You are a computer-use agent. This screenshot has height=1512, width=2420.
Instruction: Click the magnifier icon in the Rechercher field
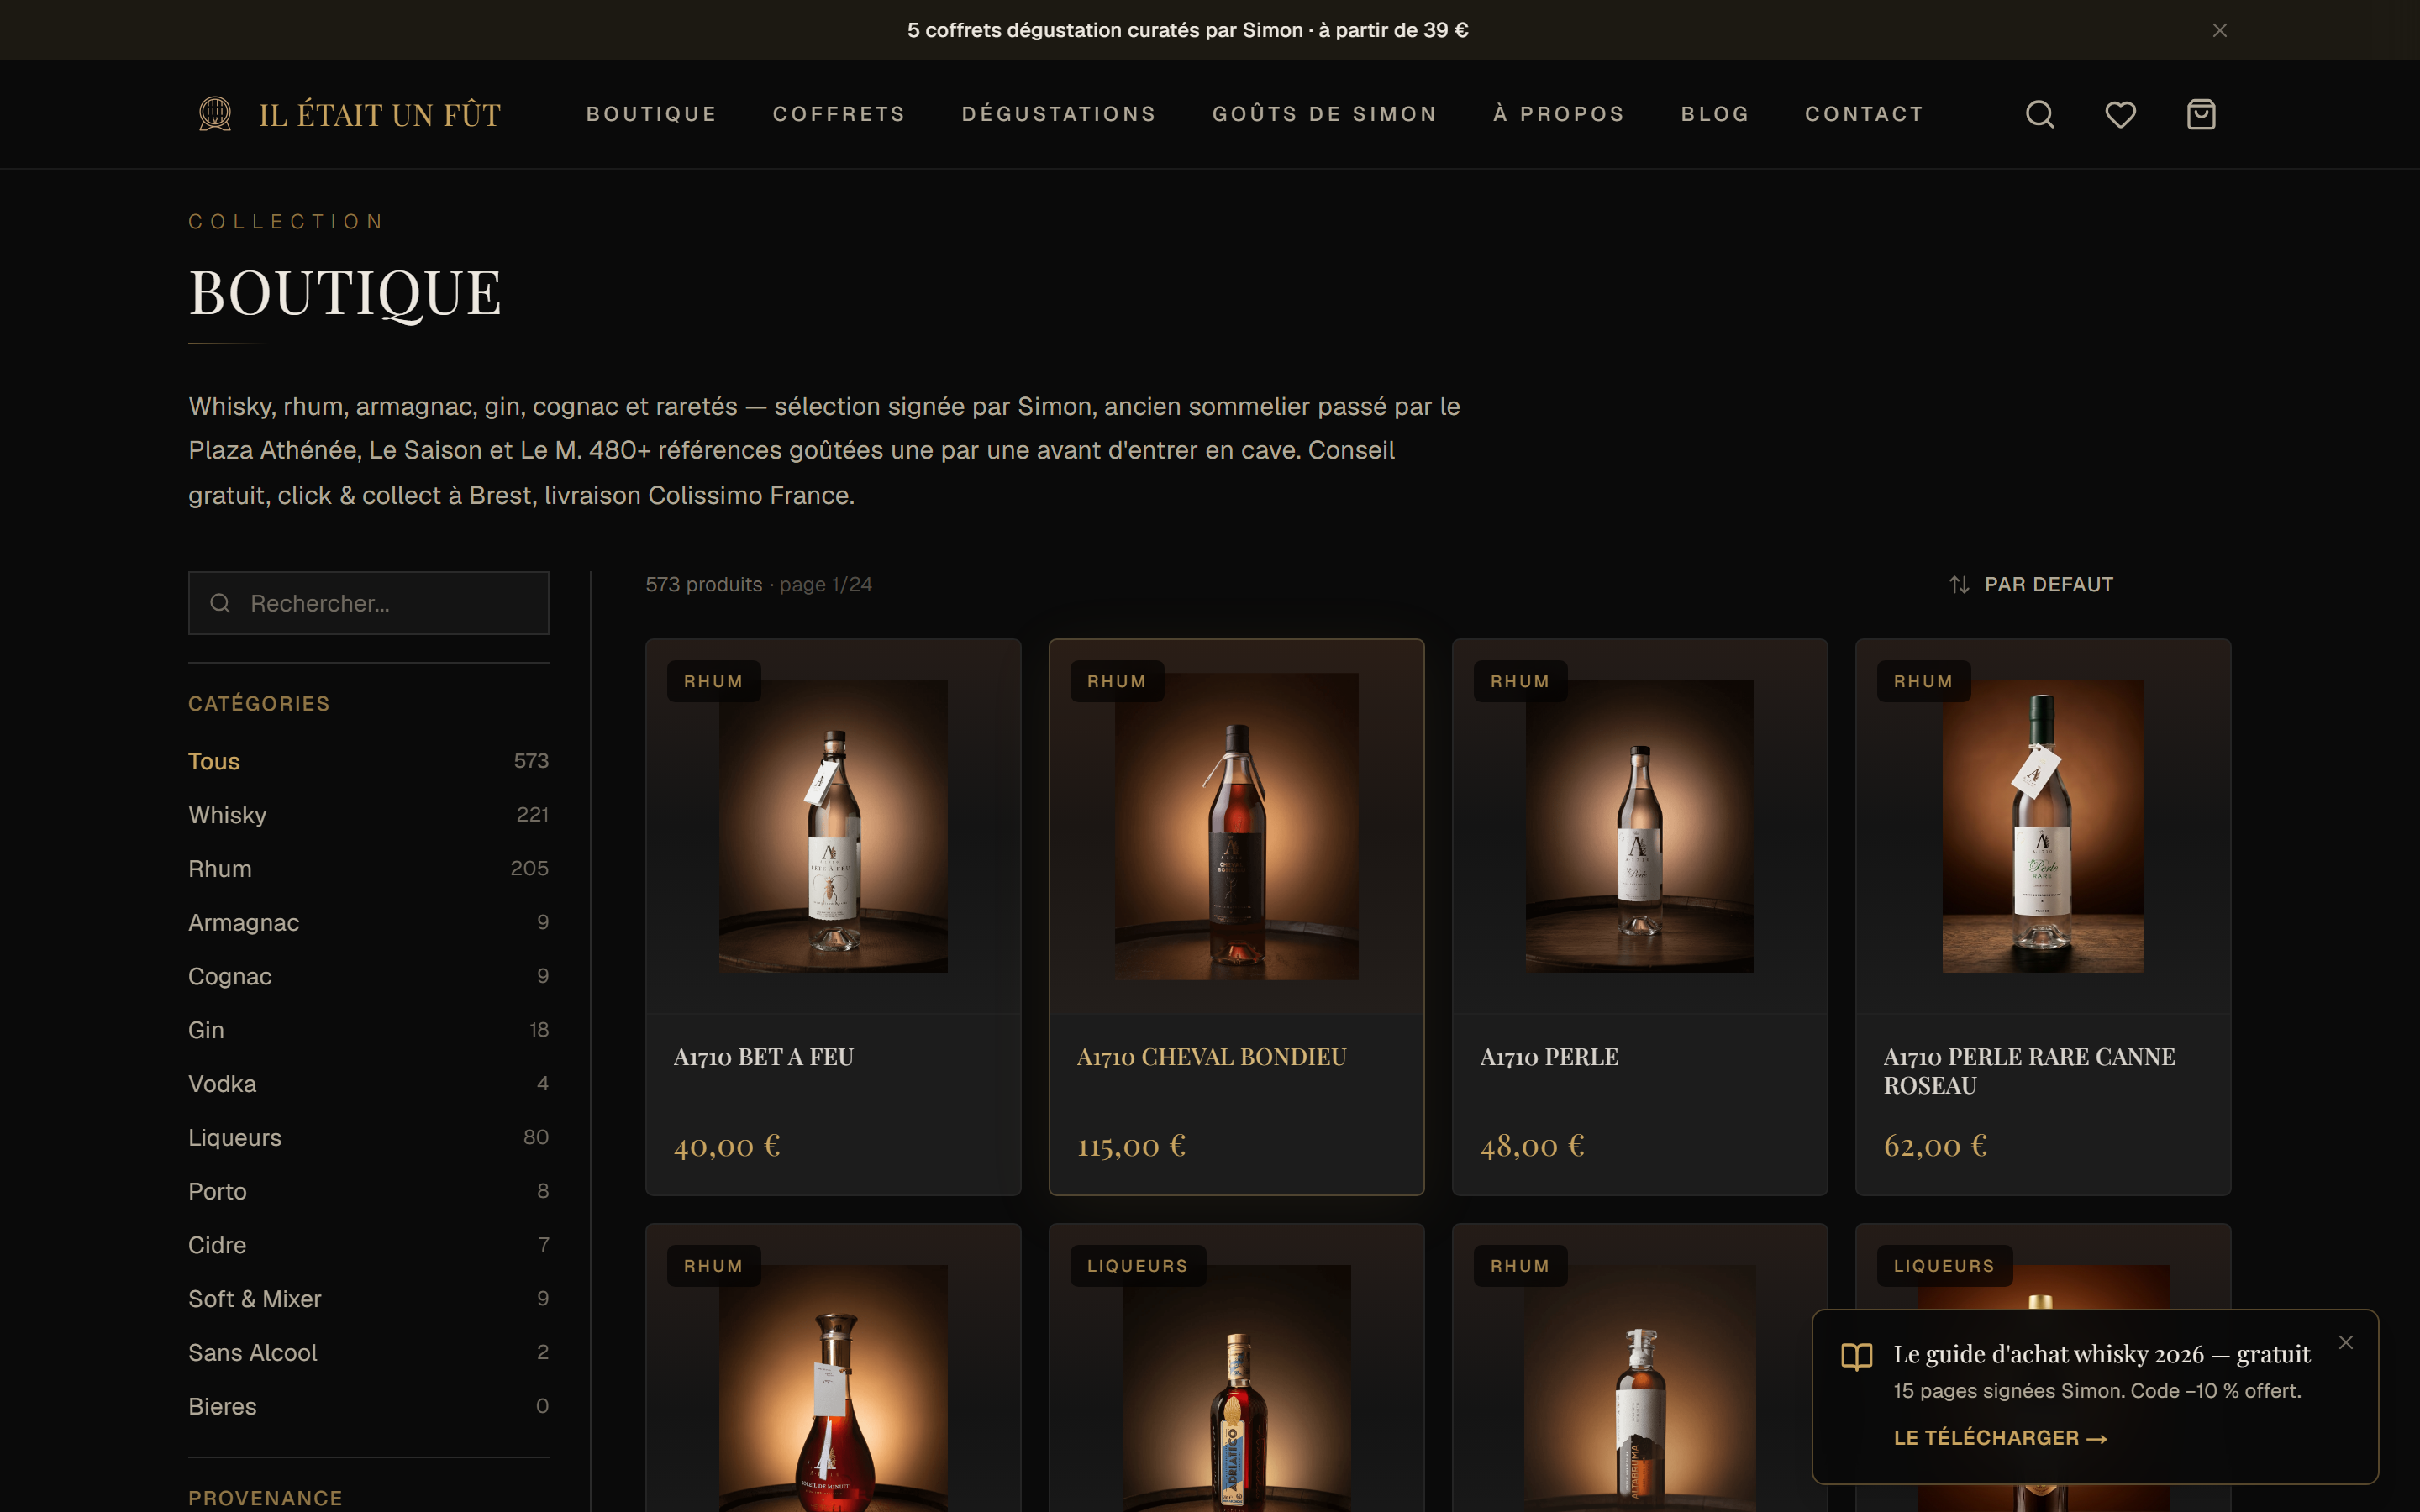click(x=220, y=603)
